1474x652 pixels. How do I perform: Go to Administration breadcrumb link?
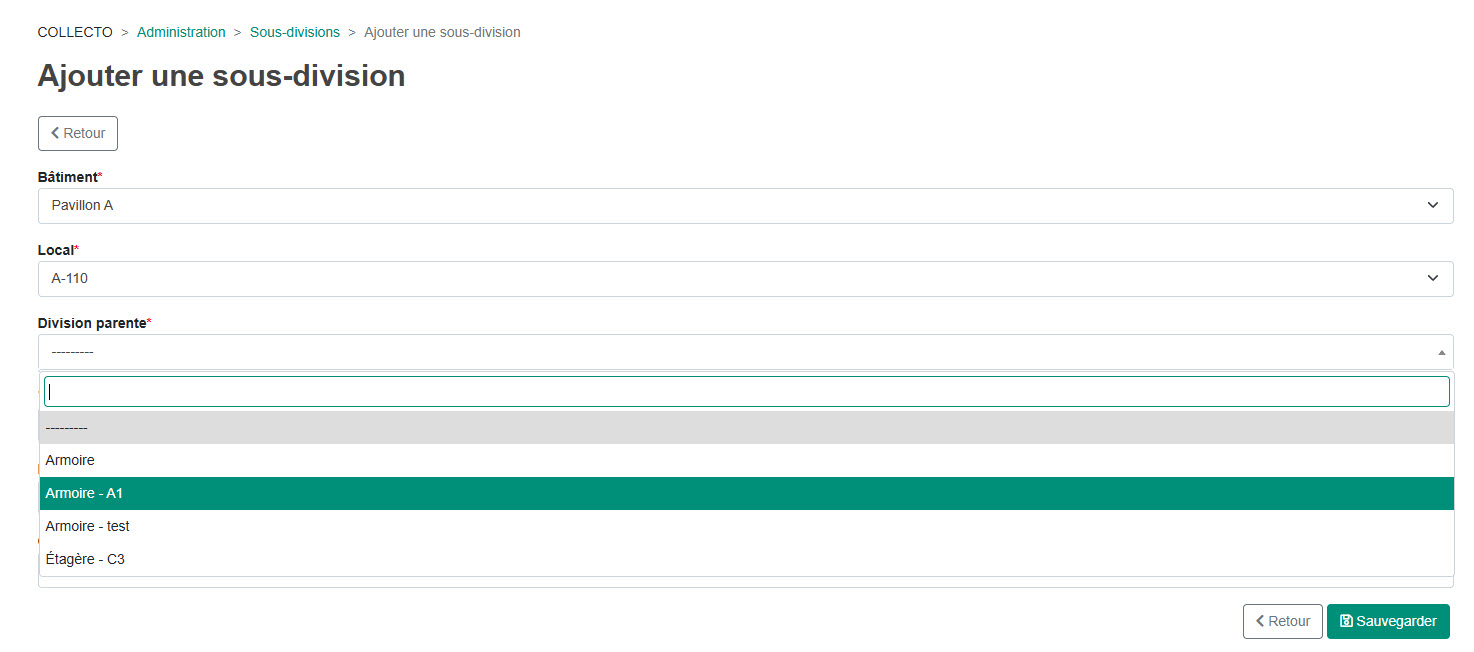coord(181,32)
